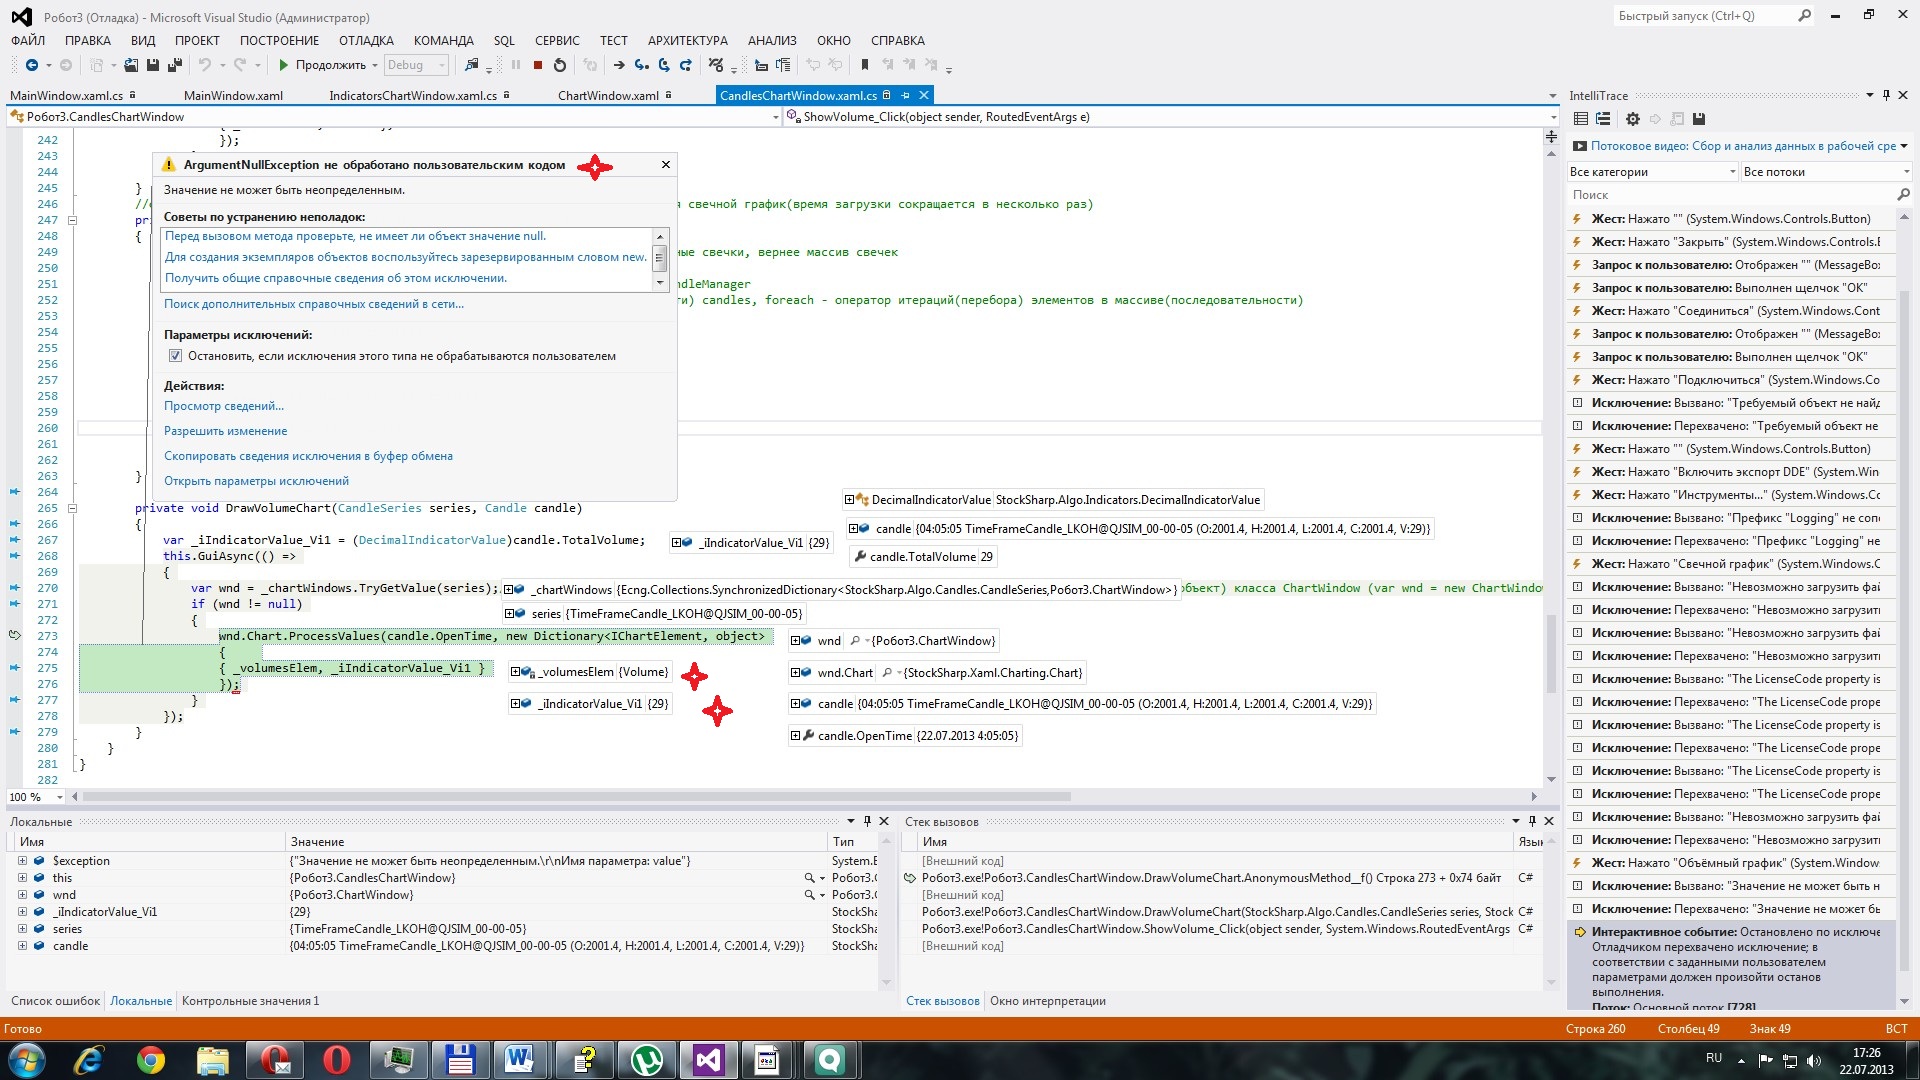Click 'Просмотр сведений...' link

(x=224, y=406)
